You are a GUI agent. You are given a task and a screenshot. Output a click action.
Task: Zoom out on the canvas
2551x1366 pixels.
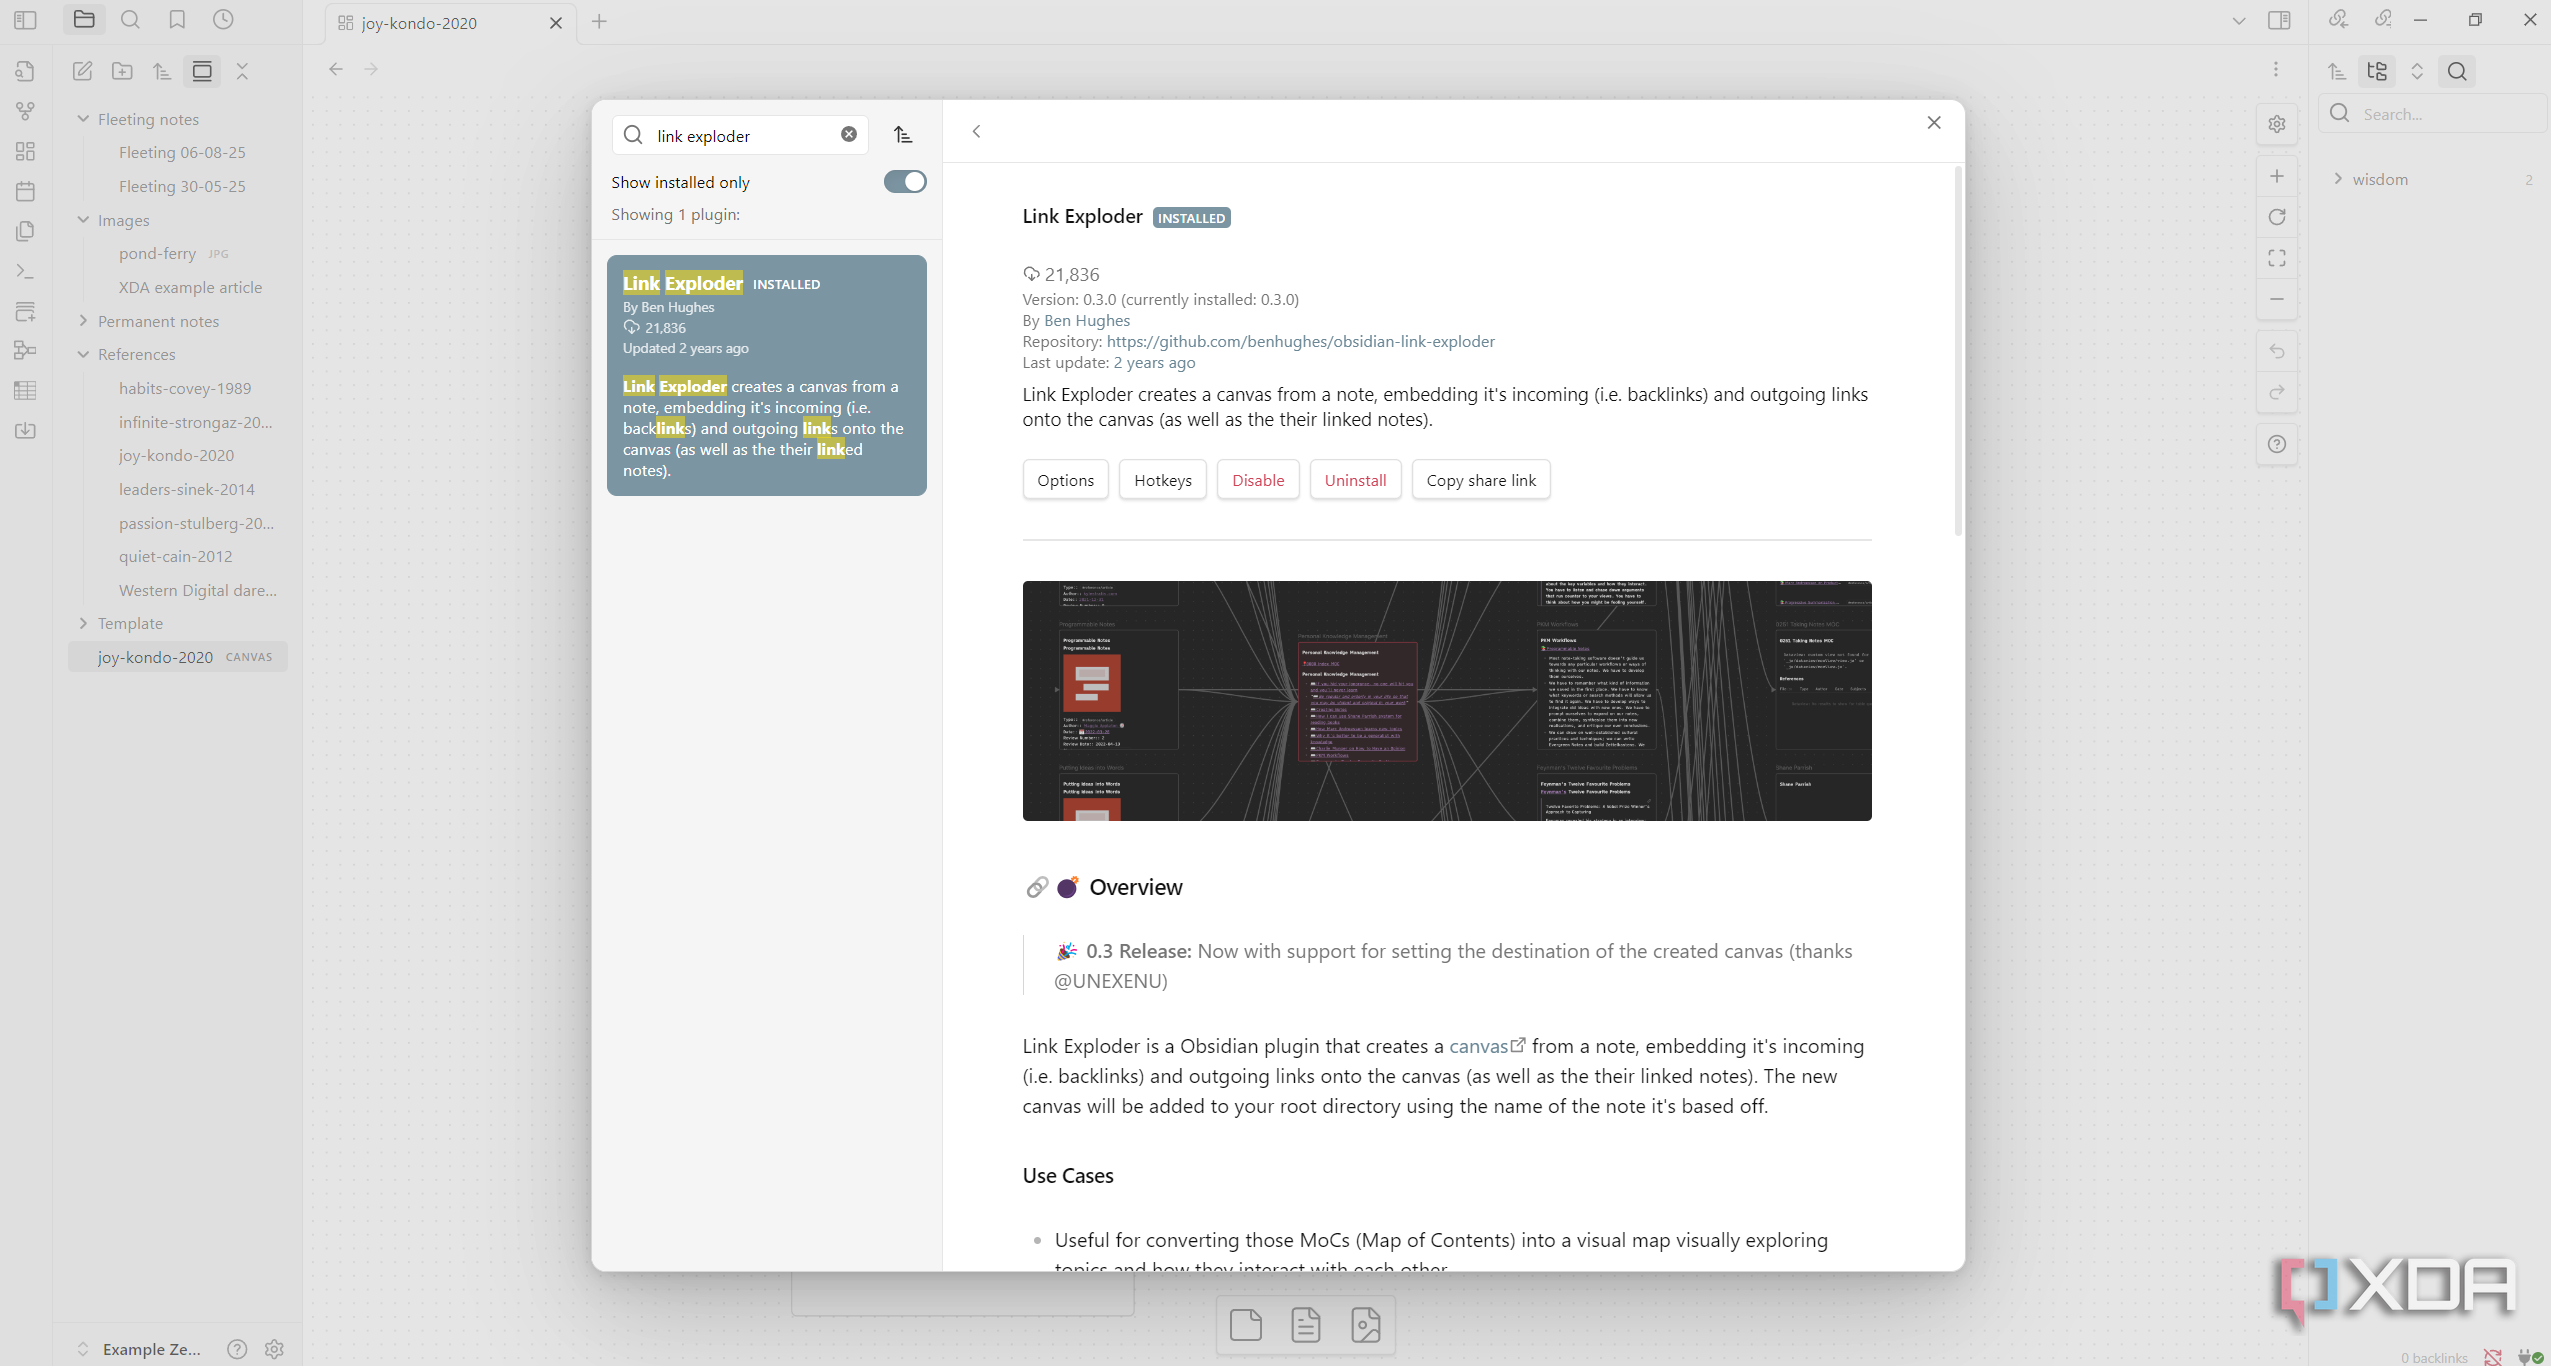click(2277, 299)
